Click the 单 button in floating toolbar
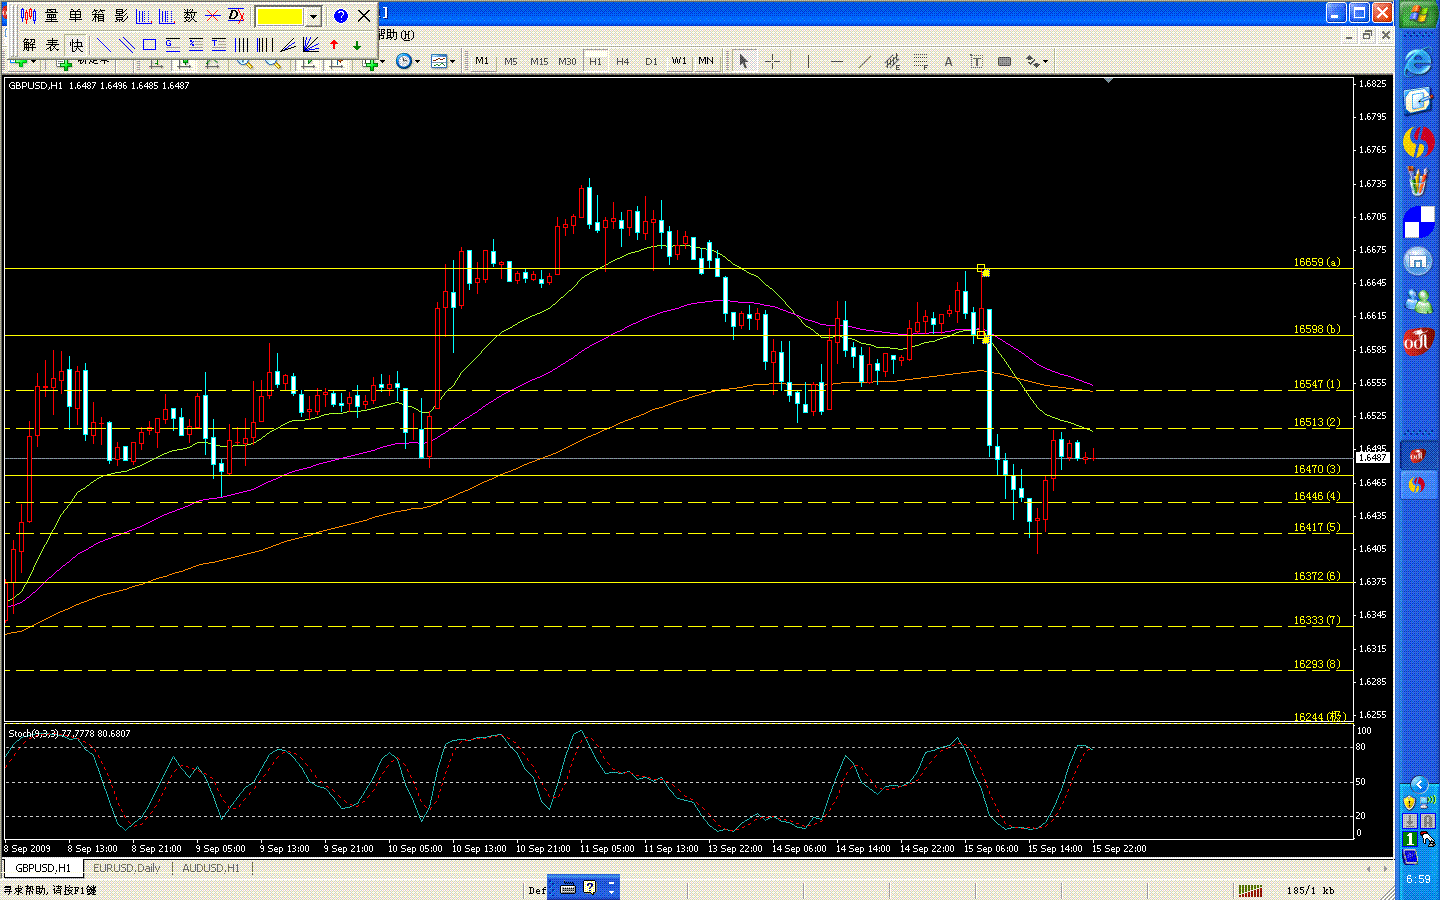The width and height of the screenshot is (1440, 900). tap(75, 16)
